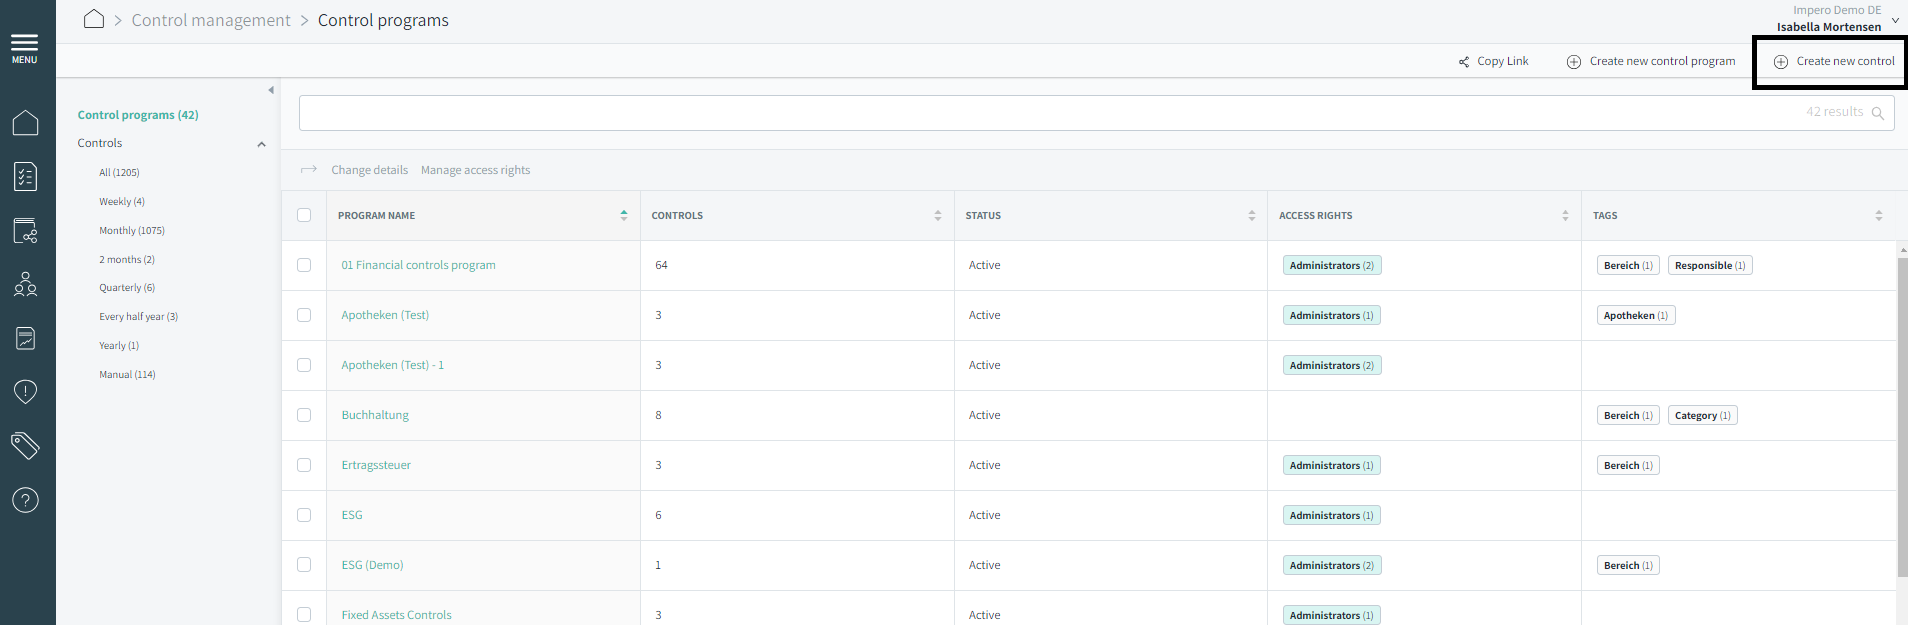
Task: Sort by Access Rights column arrows
Action: coord(1566,215)
